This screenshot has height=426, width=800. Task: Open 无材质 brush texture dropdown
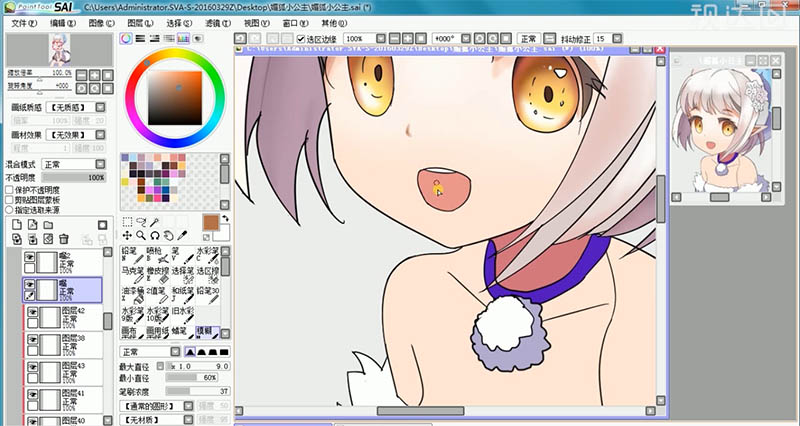point(188,420)
